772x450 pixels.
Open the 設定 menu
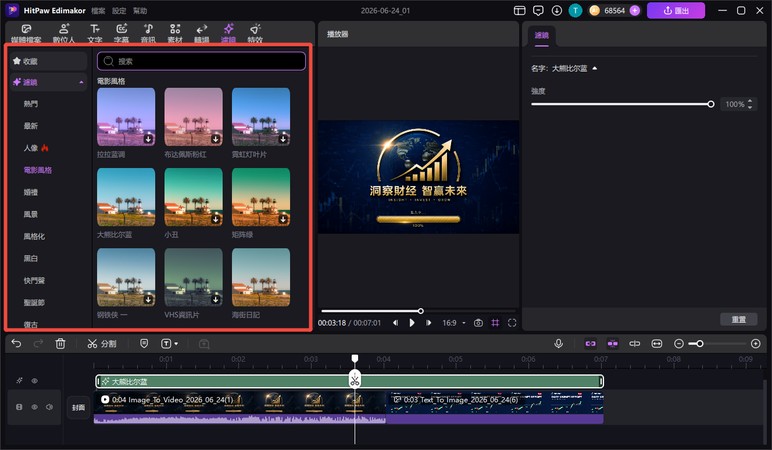pyautogui.click(x=119, y=10)
